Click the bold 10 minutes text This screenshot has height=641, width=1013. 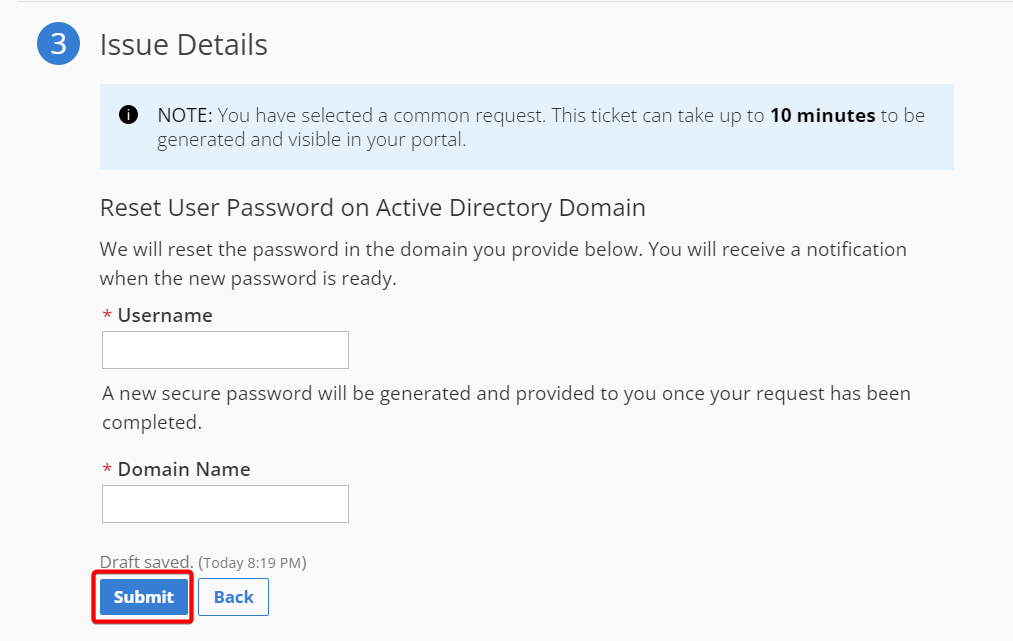pos(822,115)
